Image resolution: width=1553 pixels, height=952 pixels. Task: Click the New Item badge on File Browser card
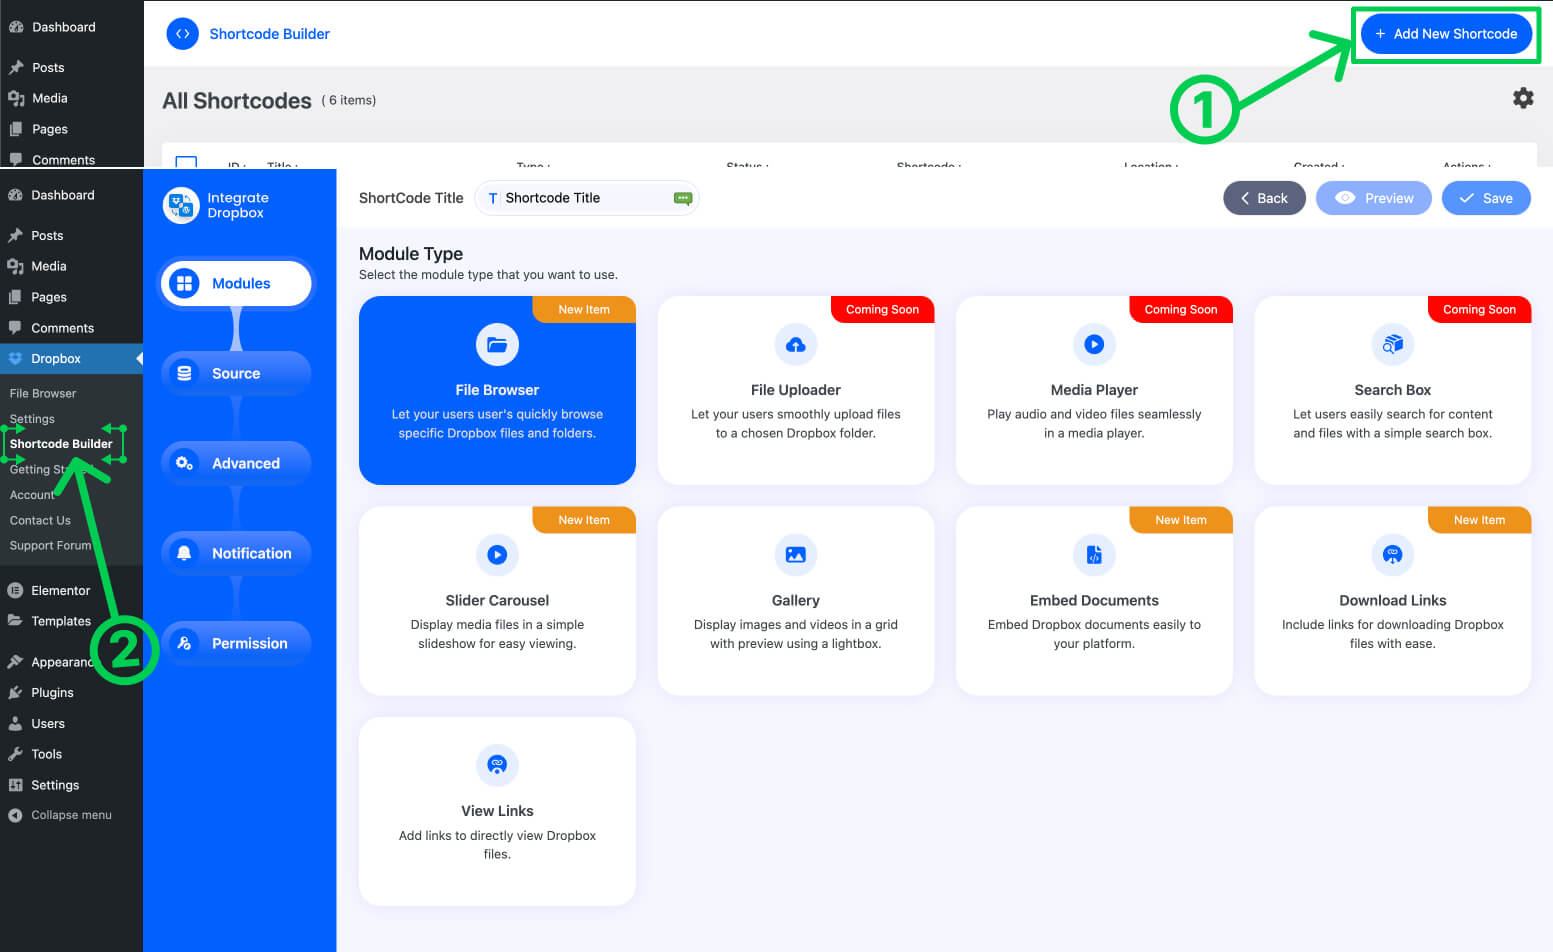584,309
